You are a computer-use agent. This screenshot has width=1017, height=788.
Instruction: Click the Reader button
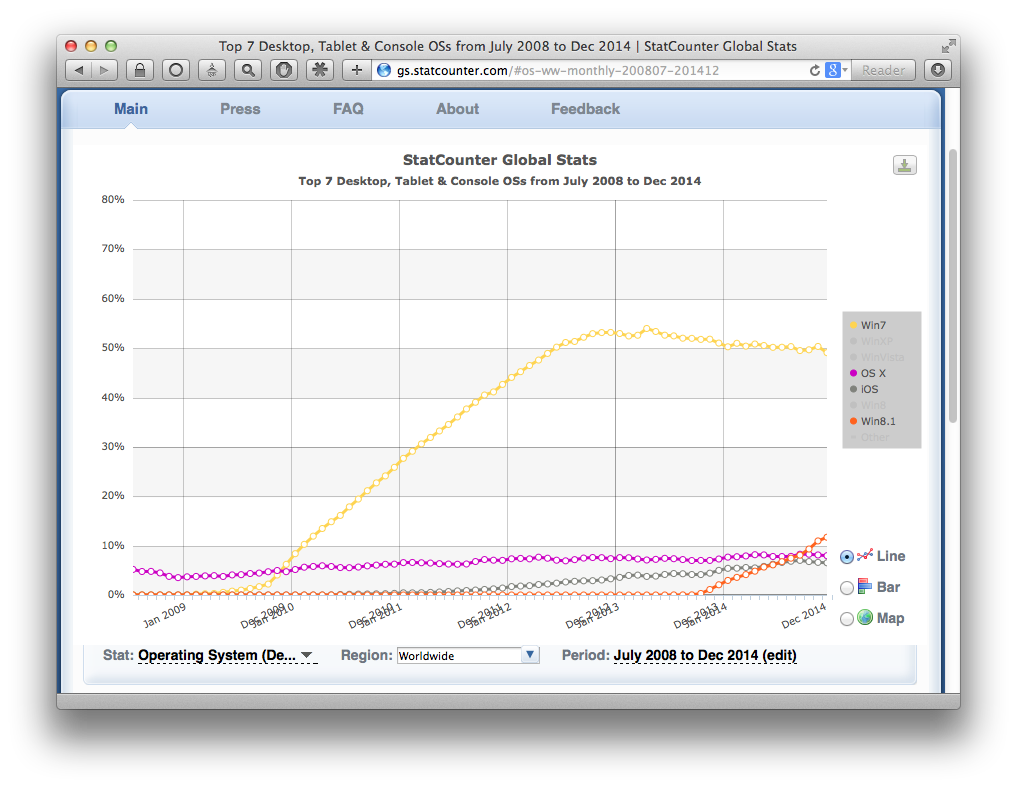[883, 70]
